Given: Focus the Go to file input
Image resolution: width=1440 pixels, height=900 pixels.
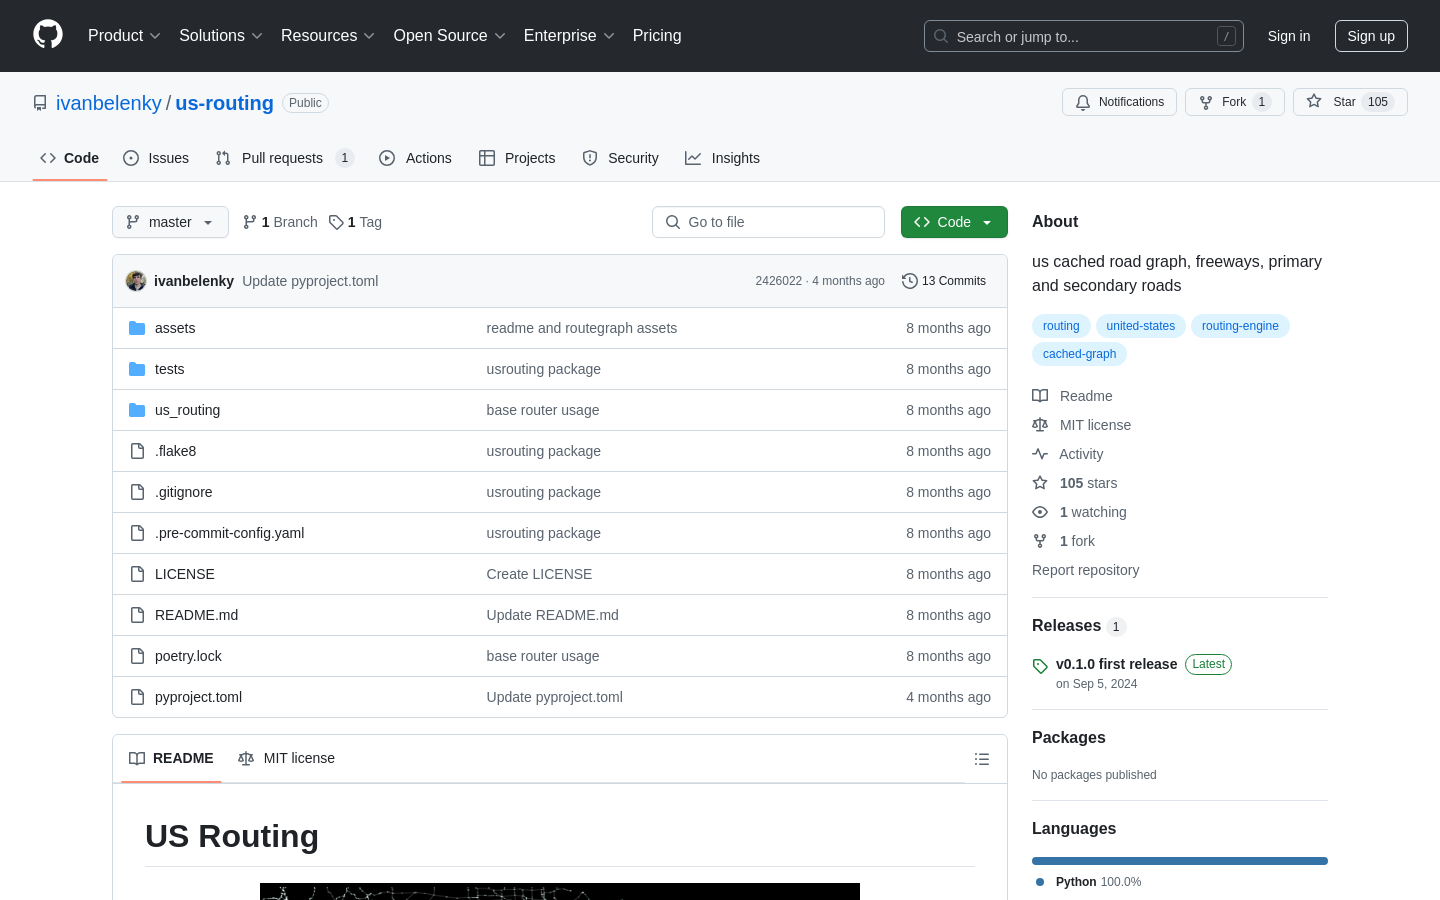Looking at the screenshot, I should coord(768,222).
